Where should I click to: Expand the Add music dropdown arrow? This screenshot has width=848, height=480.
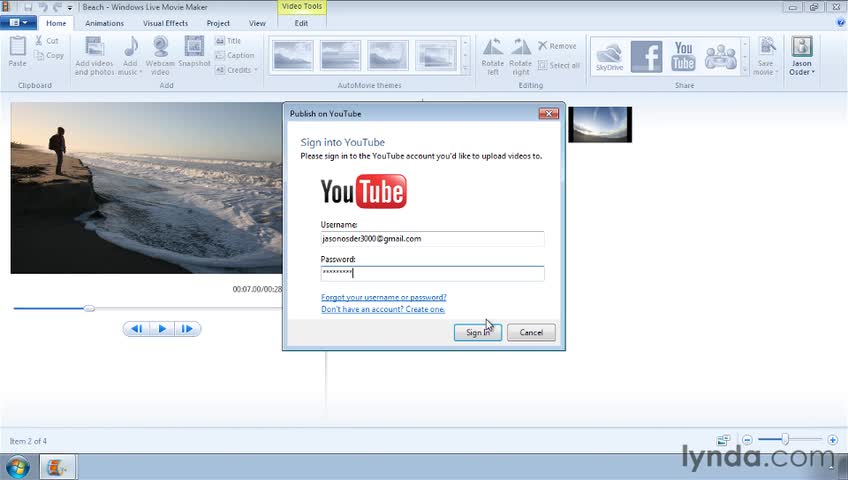141,72
